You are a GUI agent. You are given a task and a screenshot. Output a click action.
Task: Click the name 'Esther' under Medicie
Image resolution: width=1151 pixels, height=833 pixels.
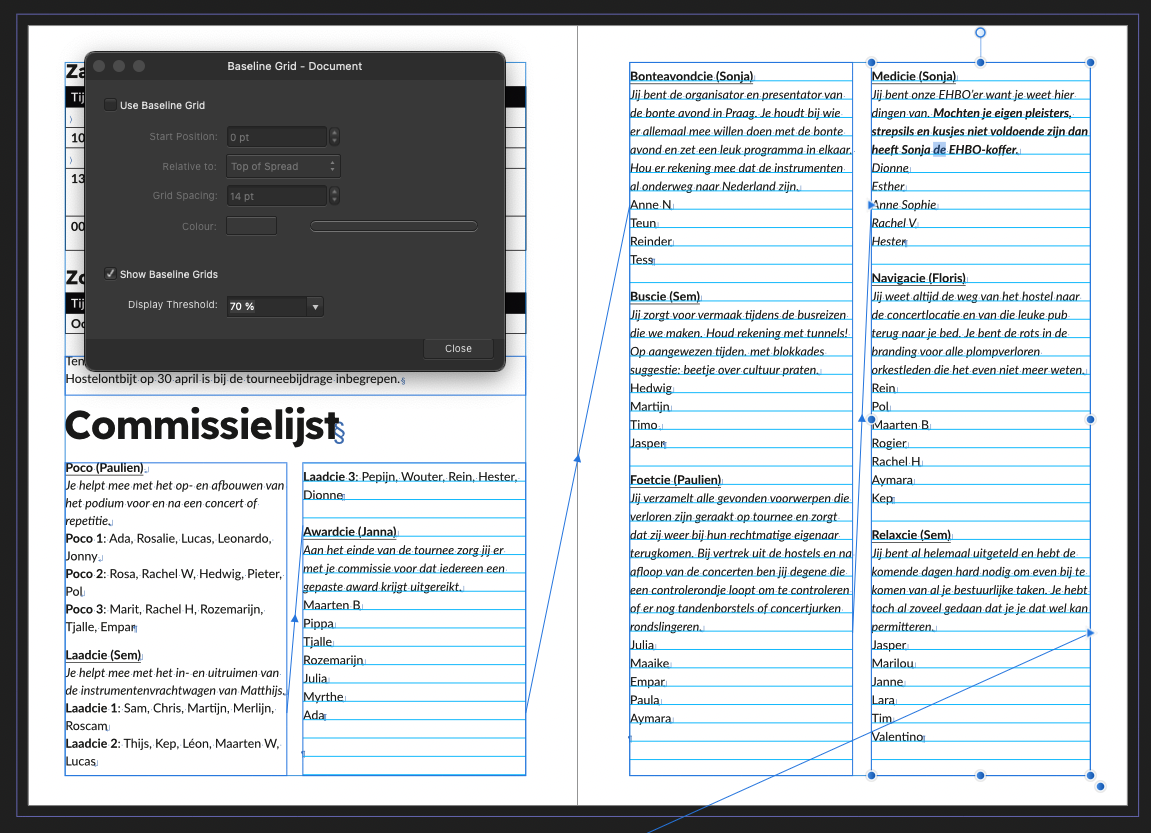pyautogui.click(x=888, y=186)
